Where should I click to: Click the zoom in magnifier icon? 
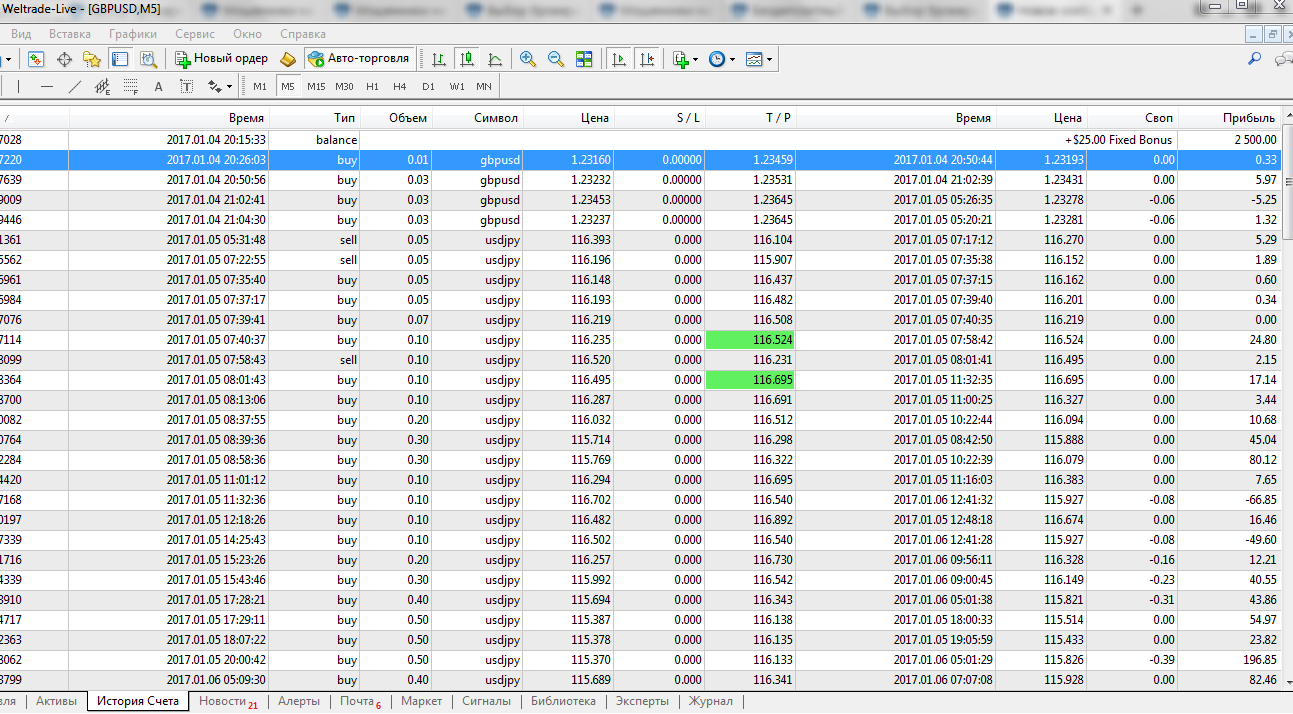(527, 59)
